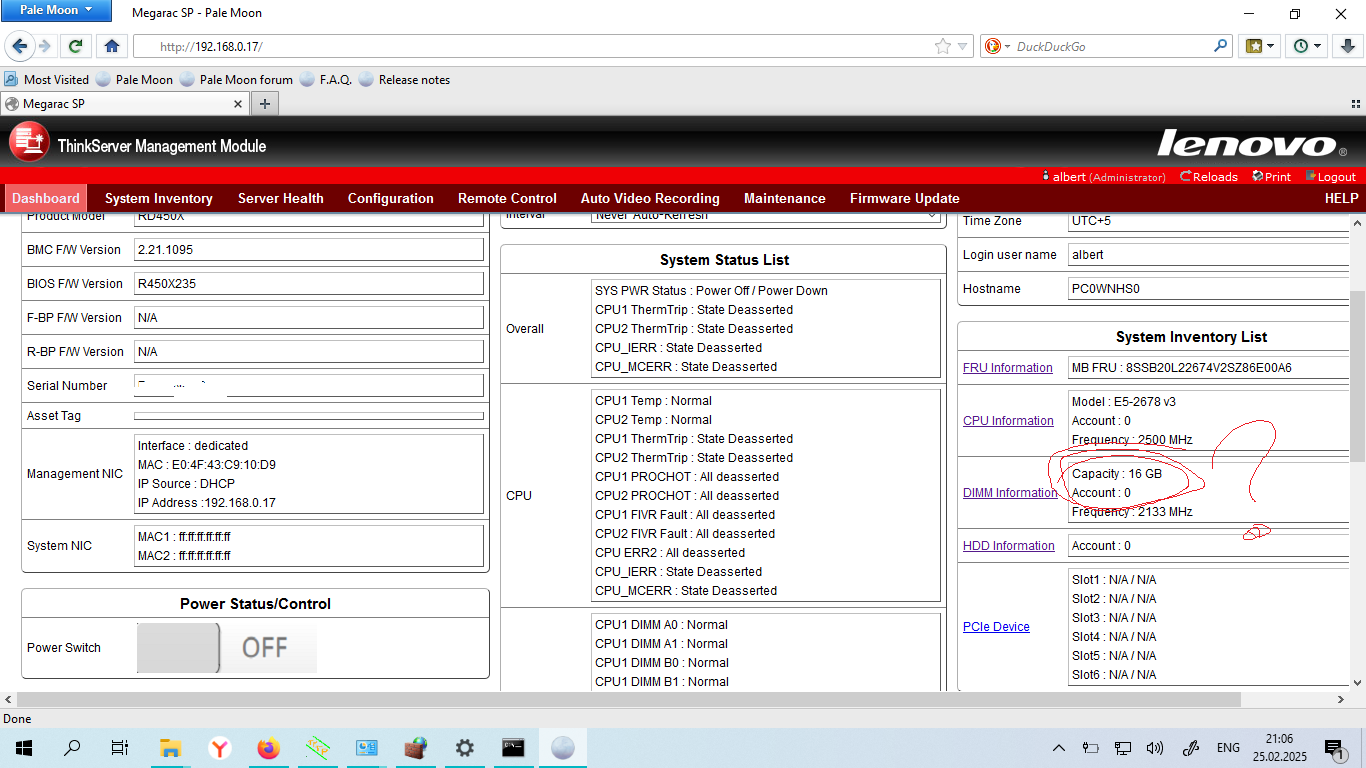Open the Maintenance menu
Screen dimensions: 1366x768
(785, 198)
